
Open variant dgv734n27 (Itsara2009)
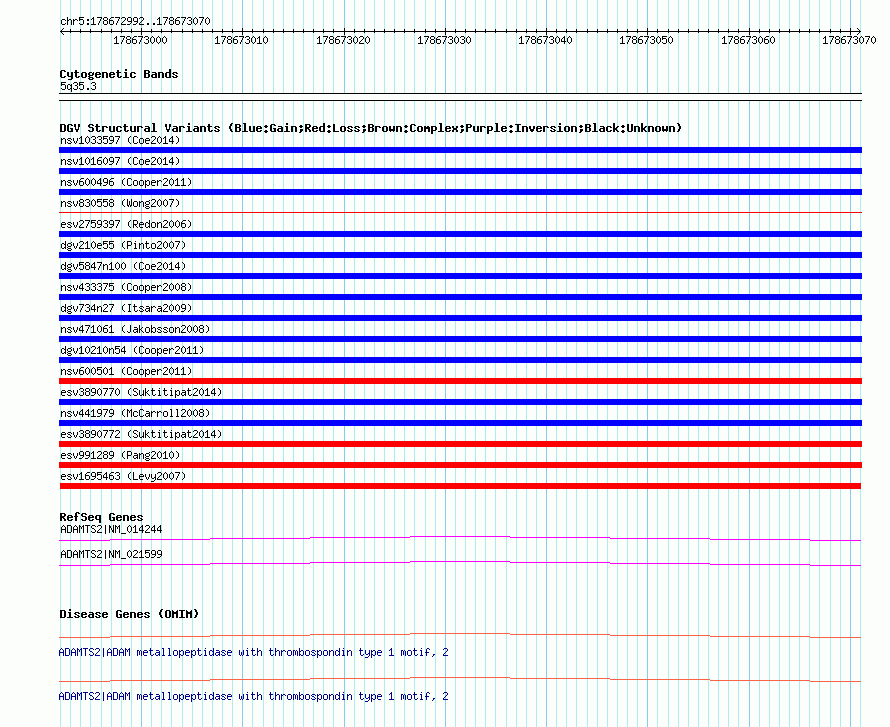[126, 308]
